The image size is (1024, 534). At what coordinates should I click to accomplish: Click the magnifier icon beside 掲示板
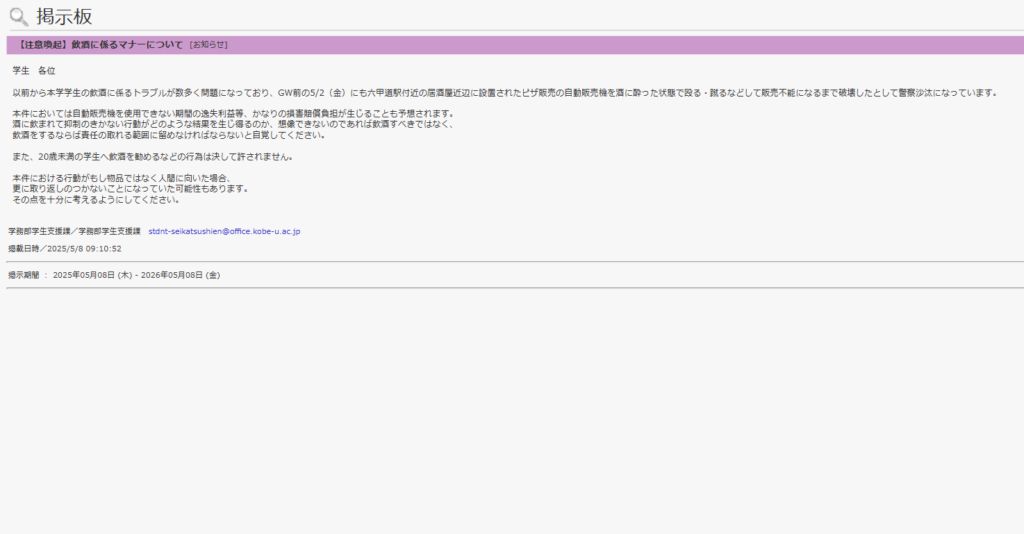click(19, 17)
